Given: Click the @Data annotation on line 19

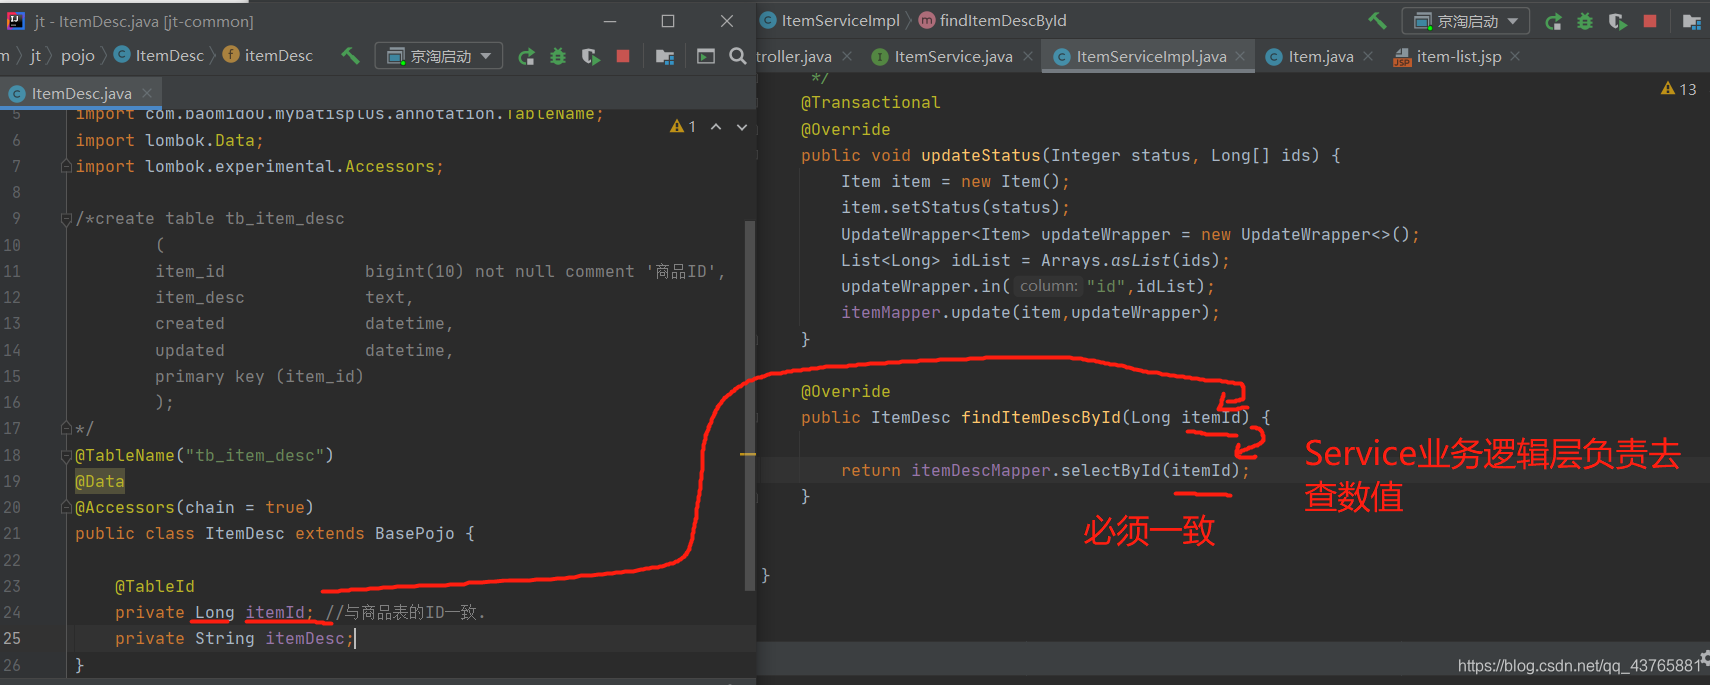Looking at the screenshot, I should pos(100,481).
